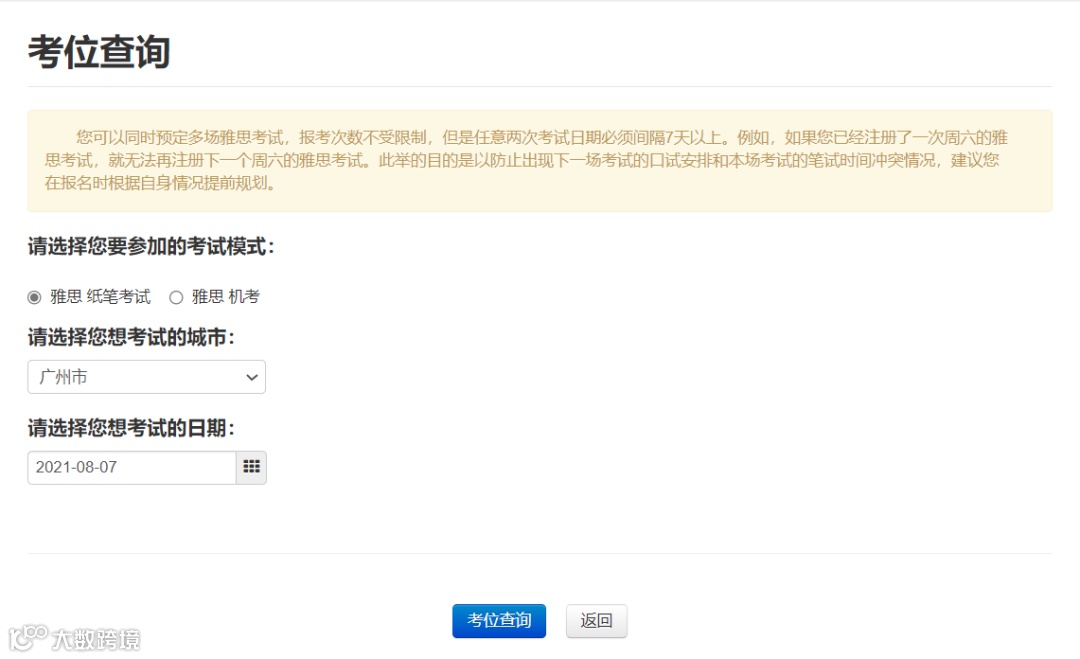Select the 雅思 机考 radio button

pos(176,297)
